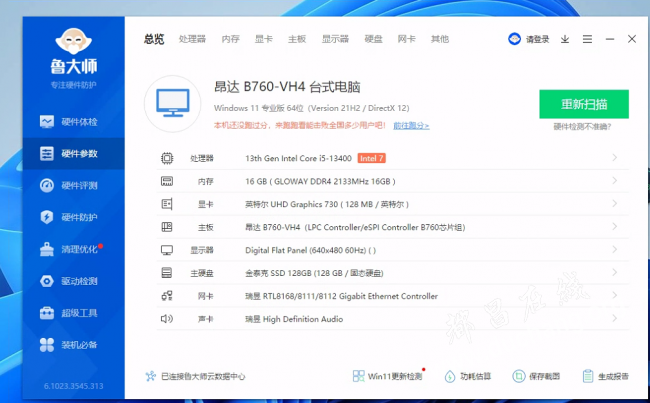
Task: Click the 网卡 network icon
Action: [167, 296]
